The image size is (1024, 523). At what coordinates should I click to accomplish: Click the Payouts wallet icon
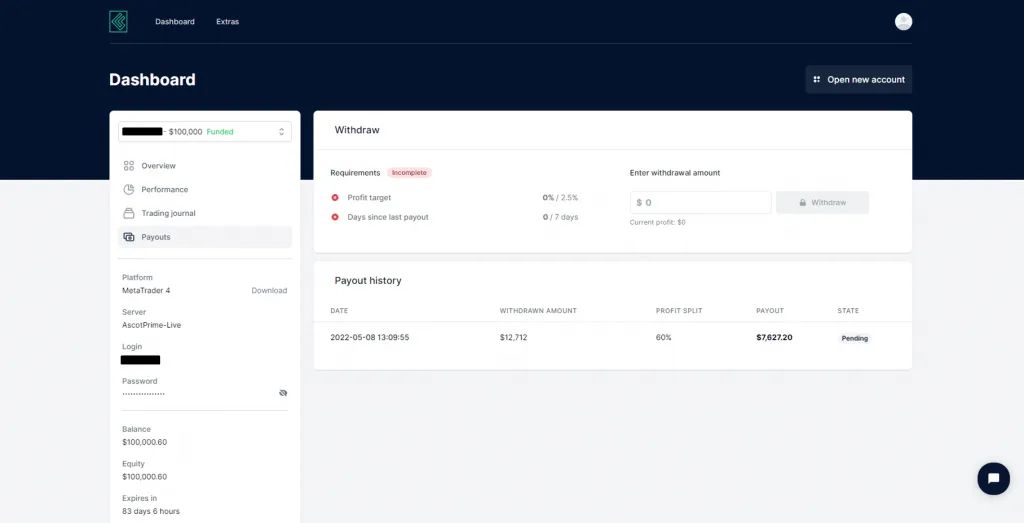(x=129, y=237)
